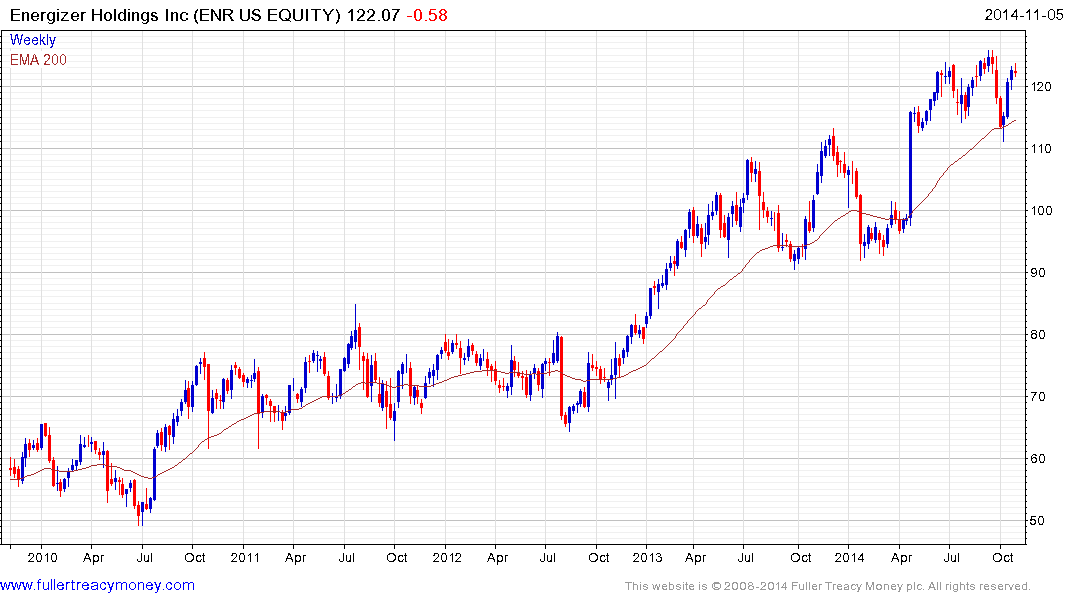Click the 100 price axis label
1075x600 pixels.
(x=1041, y=211)
